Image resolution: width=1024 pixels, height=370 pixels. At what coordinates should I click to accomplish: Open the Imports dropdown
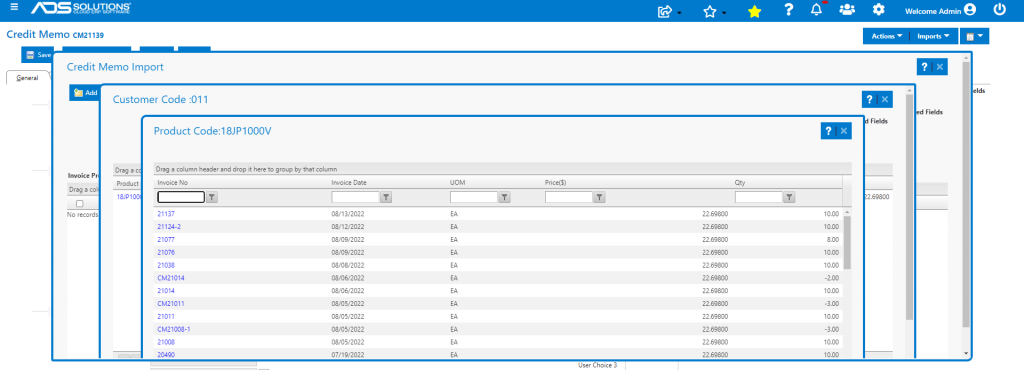934,37
